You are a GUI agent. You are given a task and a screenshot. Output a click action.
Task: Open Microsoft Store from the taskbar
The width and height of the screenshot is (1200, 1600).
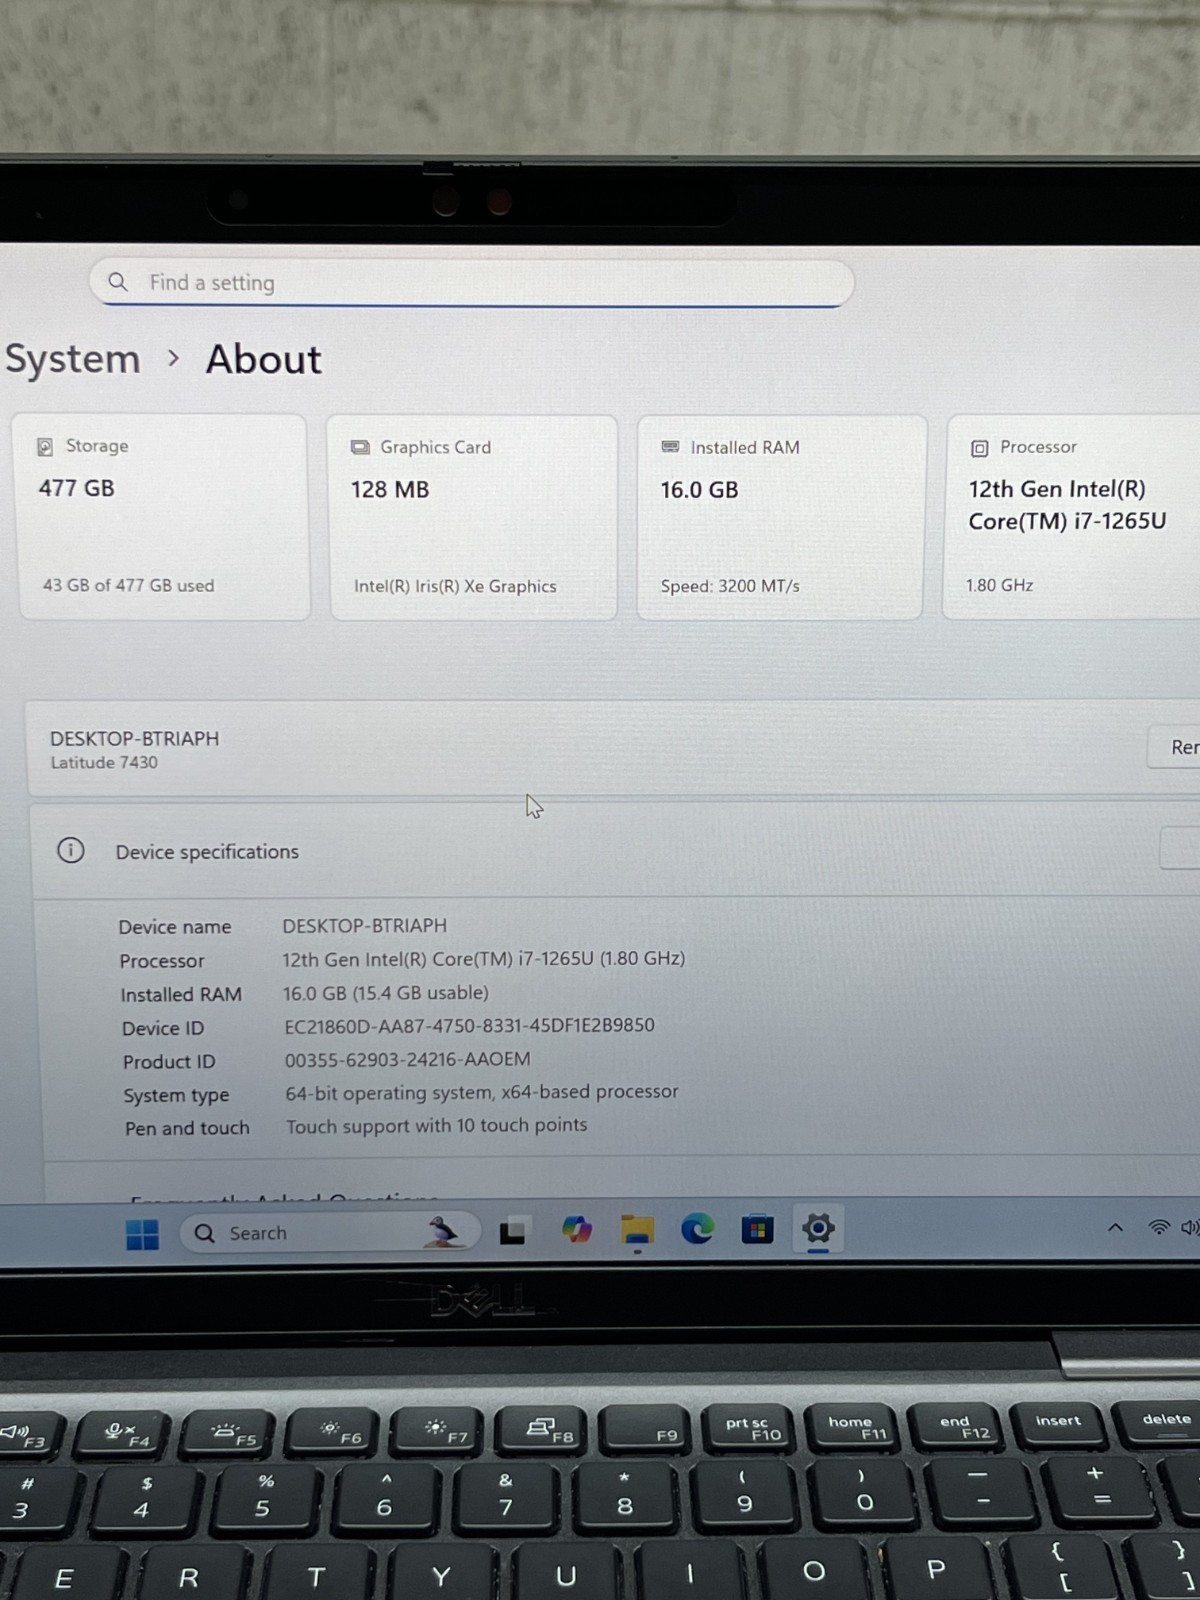click(757, 1228)
